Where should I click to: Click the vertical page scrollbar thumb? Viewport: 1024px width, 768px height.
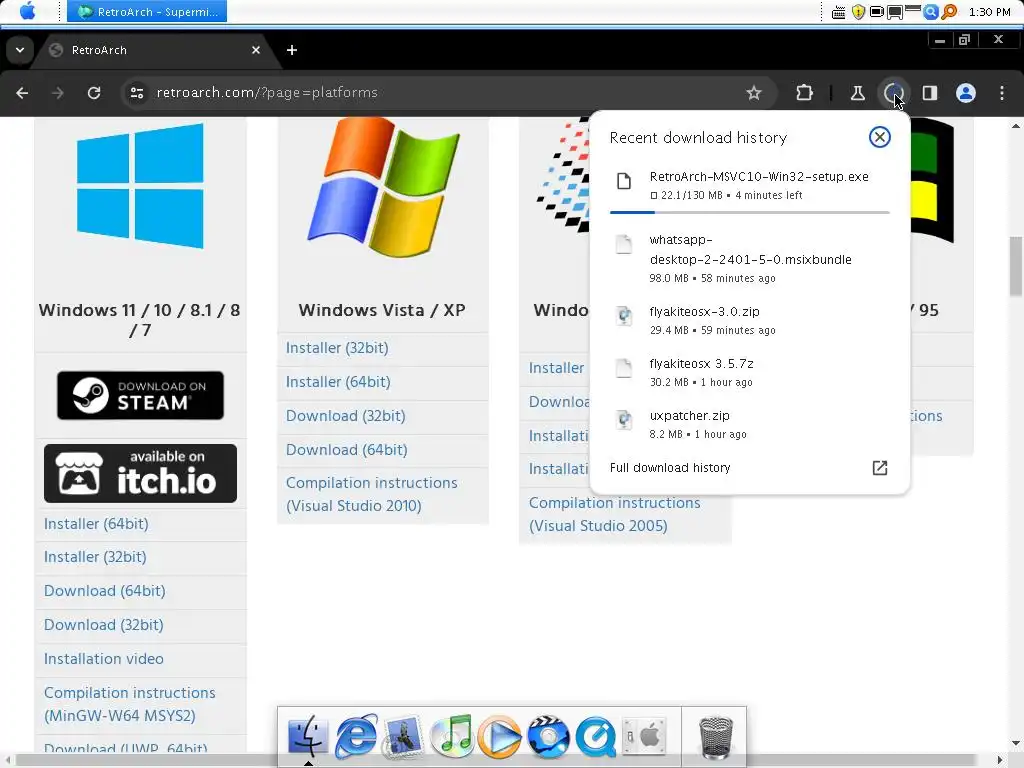(x=1016, y=266)
